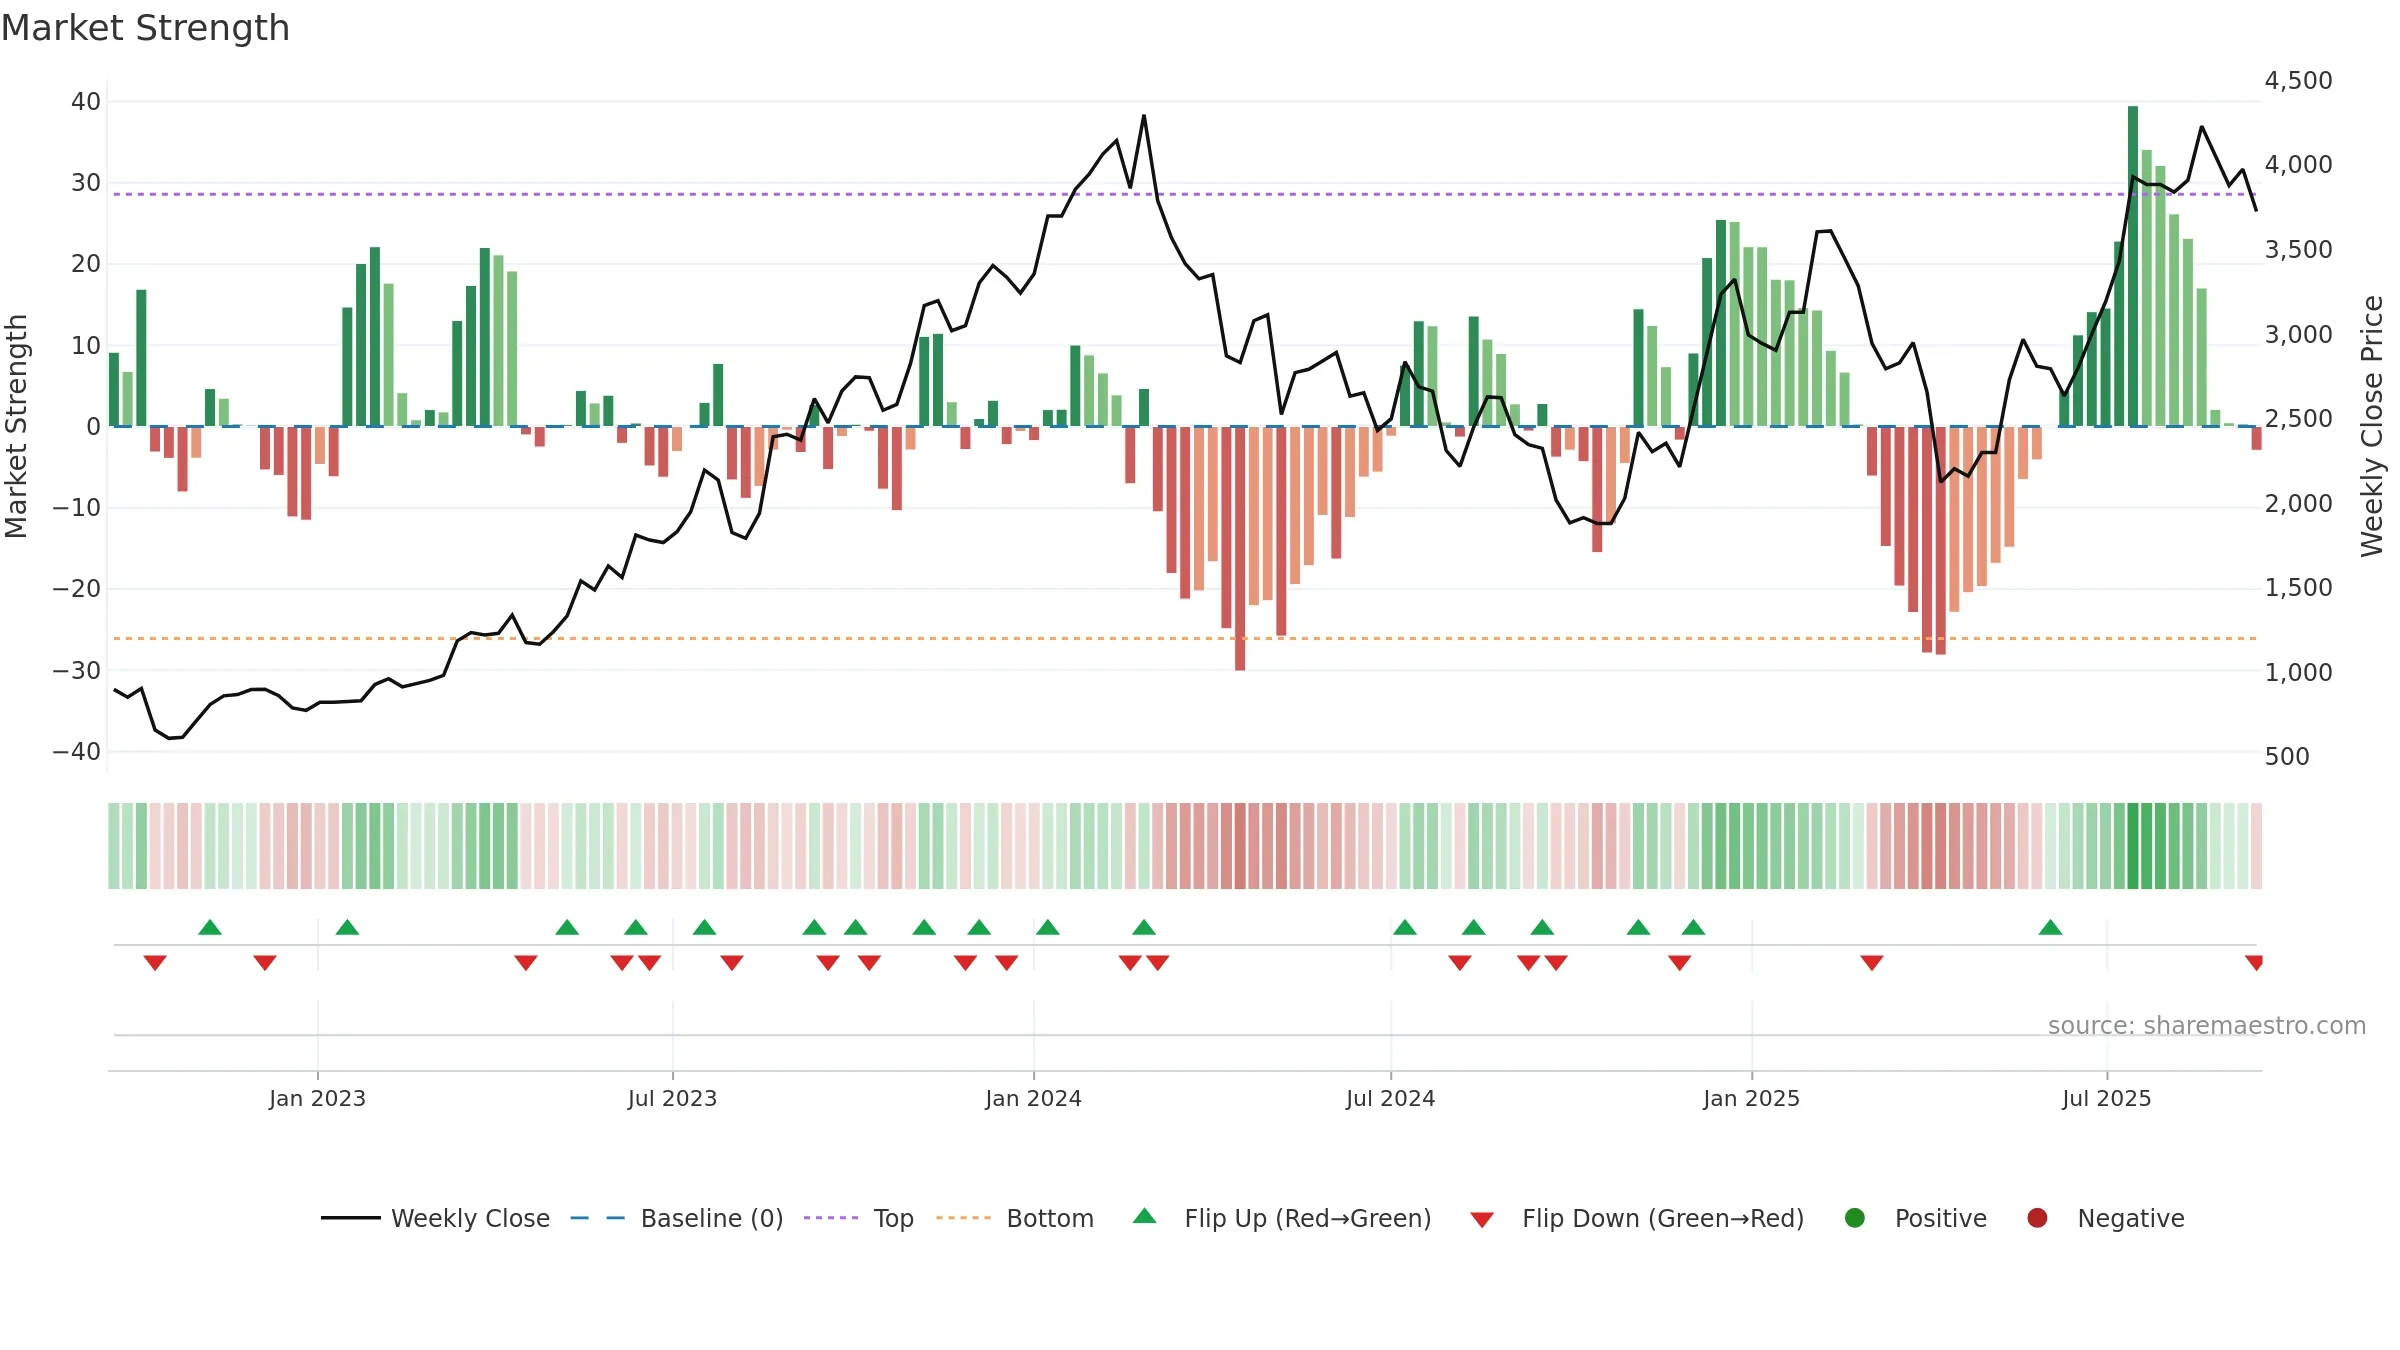This screenshot has width=2400, height=1350.
Task: Click the blue dashed Baseline legend line
Action: coord(597,1218)
